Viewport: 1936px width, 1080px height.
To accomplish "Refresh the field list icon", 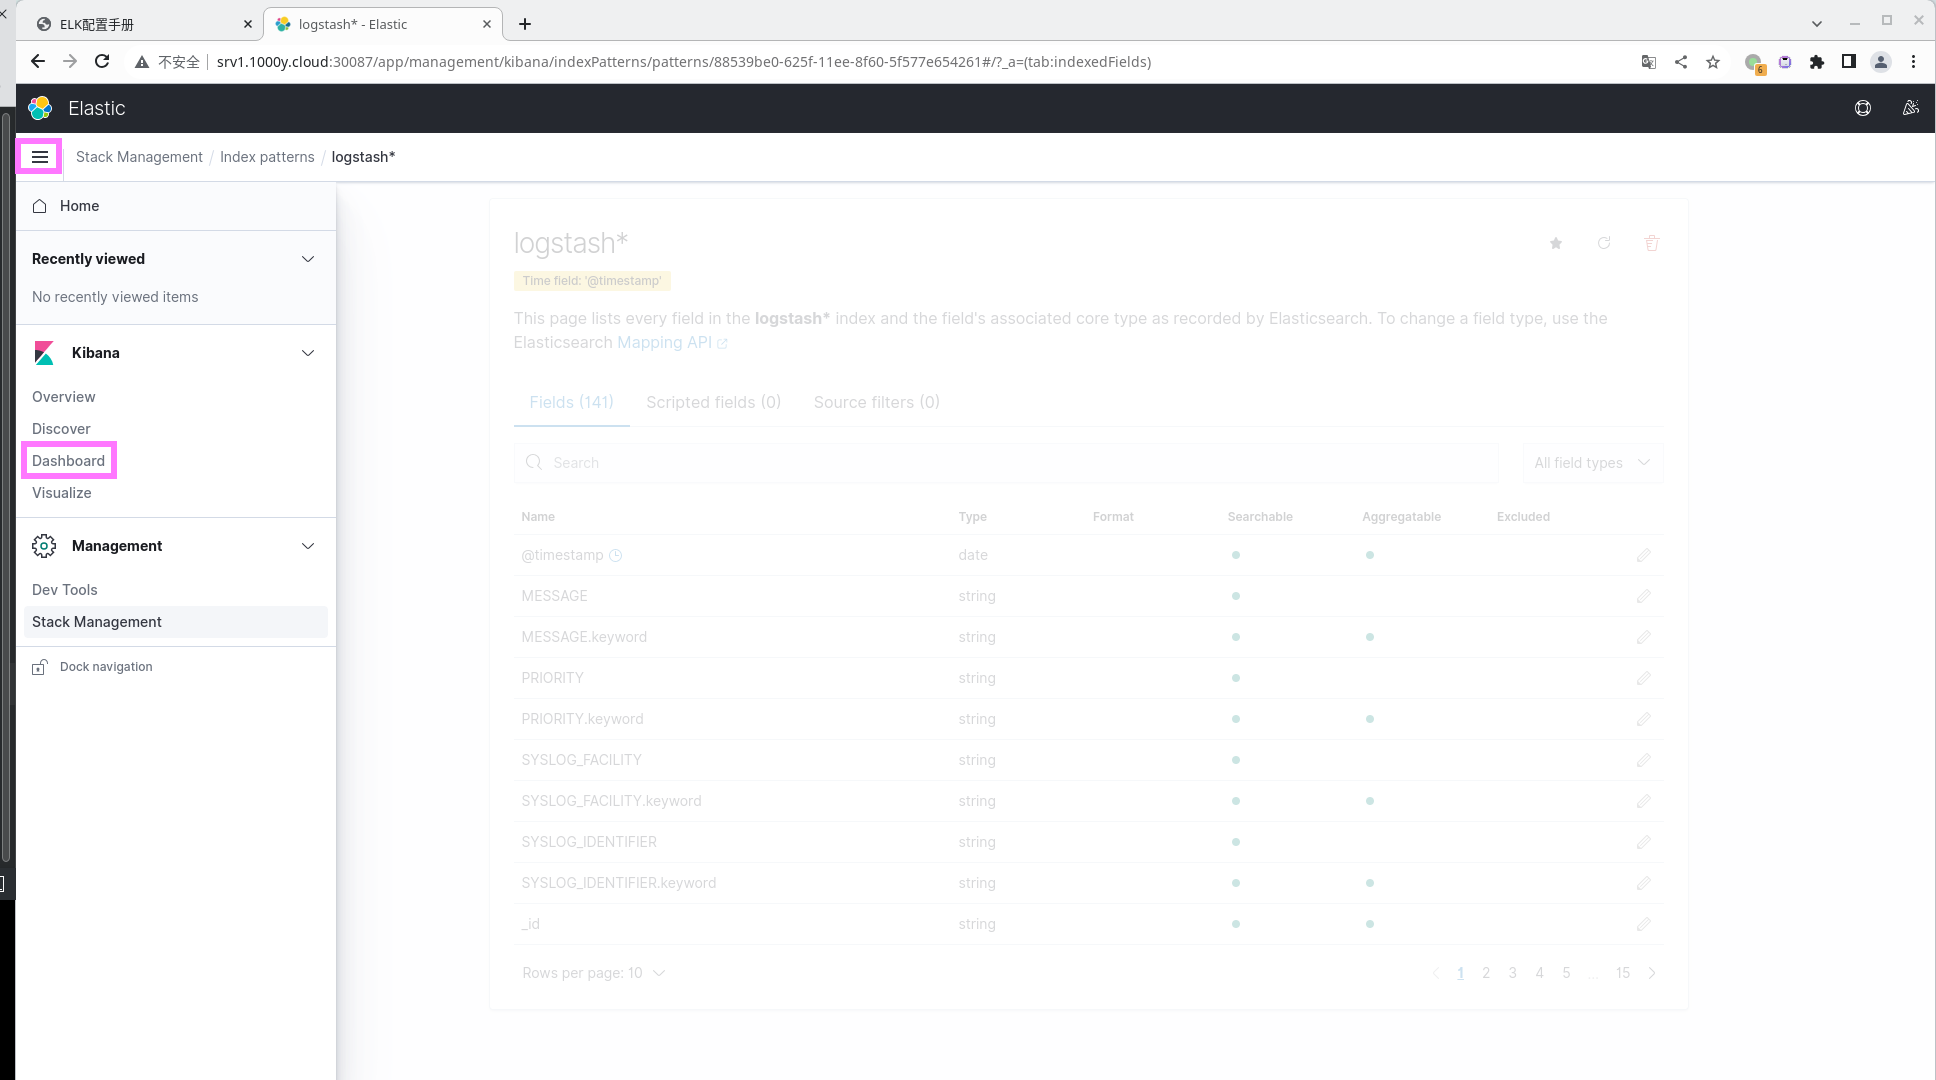I will [1604, 243].
